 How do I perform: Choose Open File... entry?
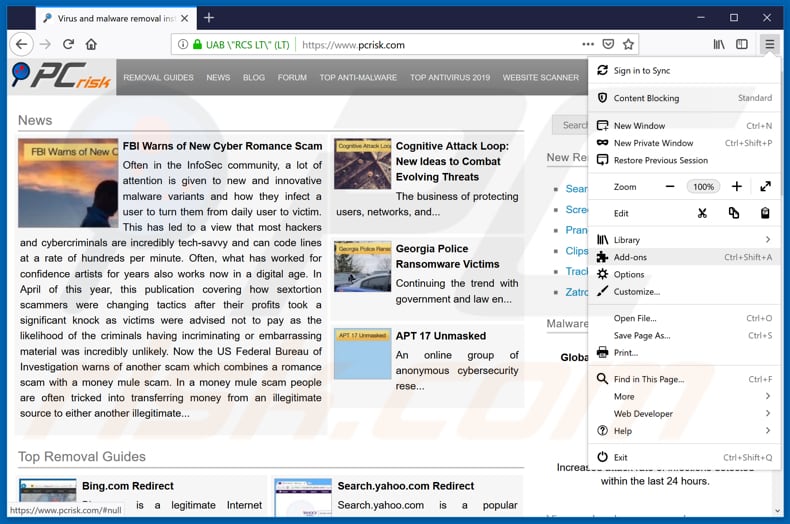coord(684,318)
